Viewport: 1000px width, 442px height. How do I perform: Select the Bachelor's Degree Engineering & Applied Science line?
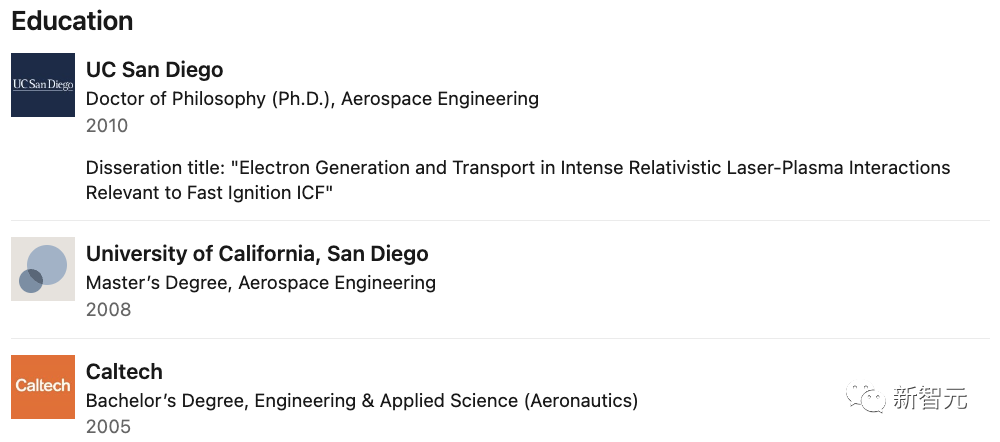[x=362, y=401]
